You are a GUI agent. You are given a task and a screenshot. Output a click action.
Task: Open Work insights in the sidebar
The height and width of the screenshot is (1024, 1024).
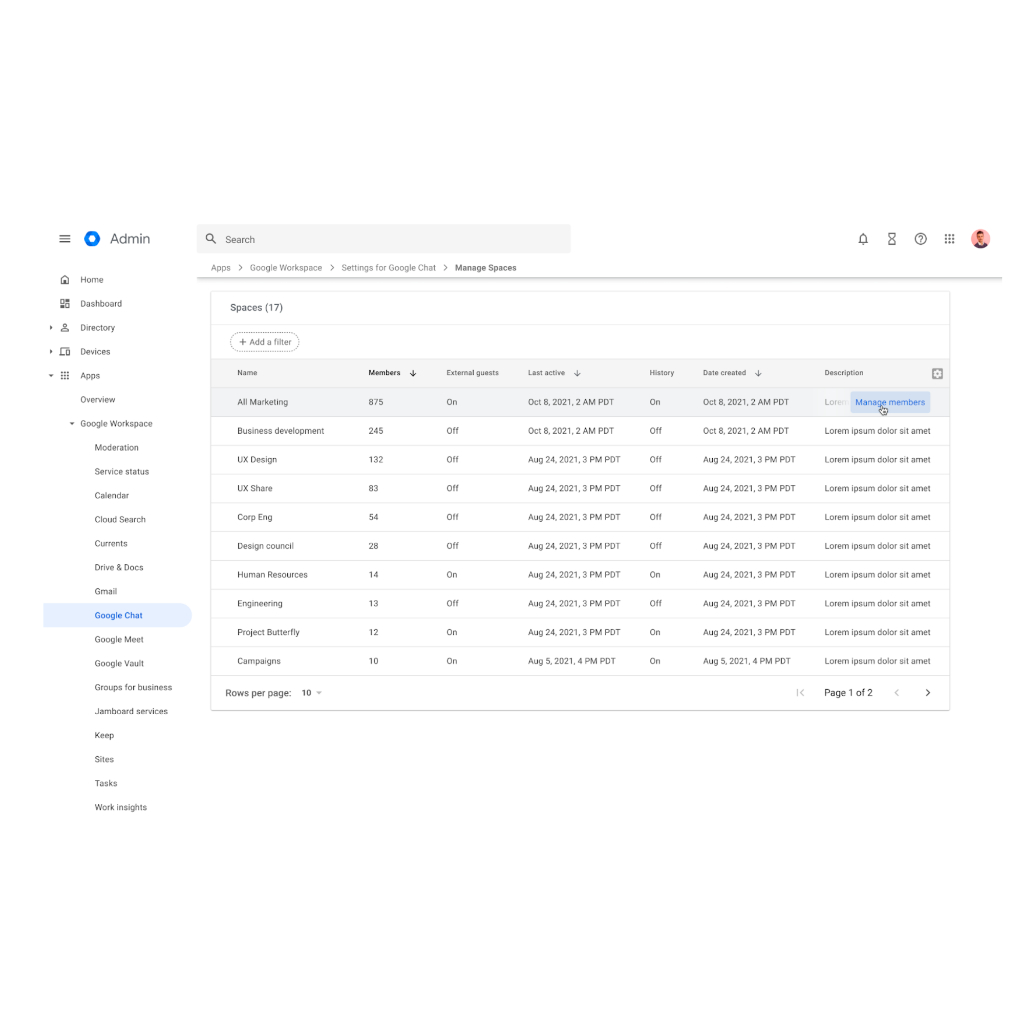pos(121,807)
